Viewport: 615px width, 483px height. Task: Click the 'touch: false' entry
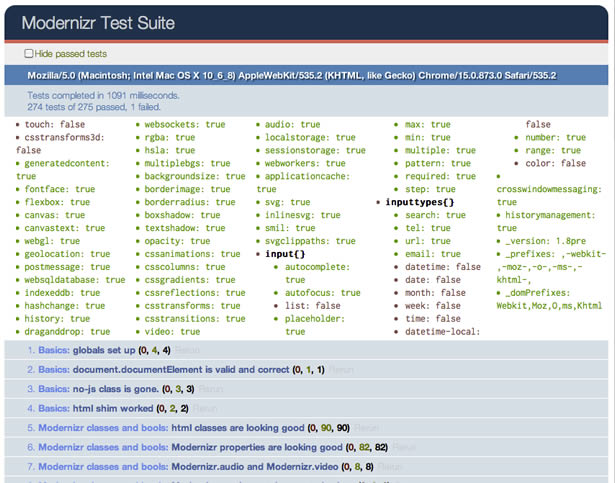55,124
